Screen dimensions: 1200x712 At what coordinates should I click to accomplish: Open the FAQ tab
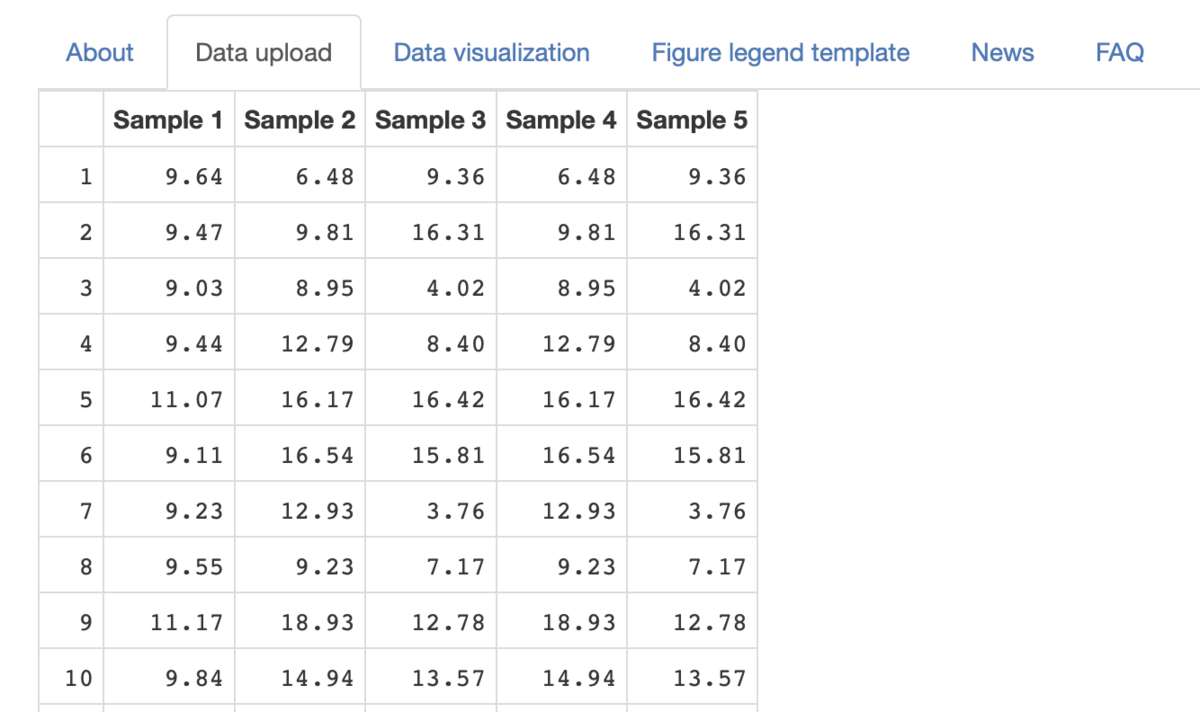click(x=1120, y=53)
